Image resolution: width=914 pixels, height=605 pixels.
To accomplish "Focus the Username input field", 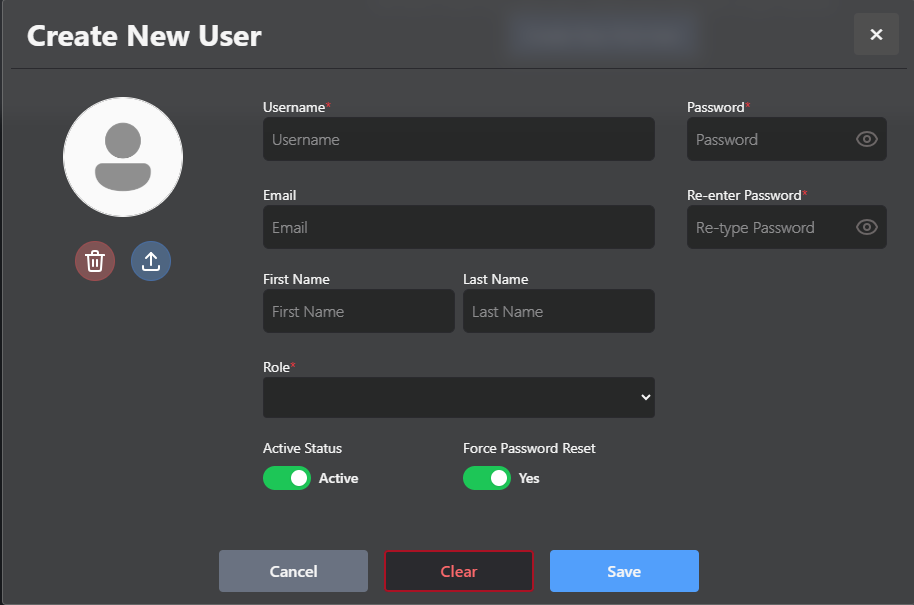I will pyautogui.click(x=458, y=139).
